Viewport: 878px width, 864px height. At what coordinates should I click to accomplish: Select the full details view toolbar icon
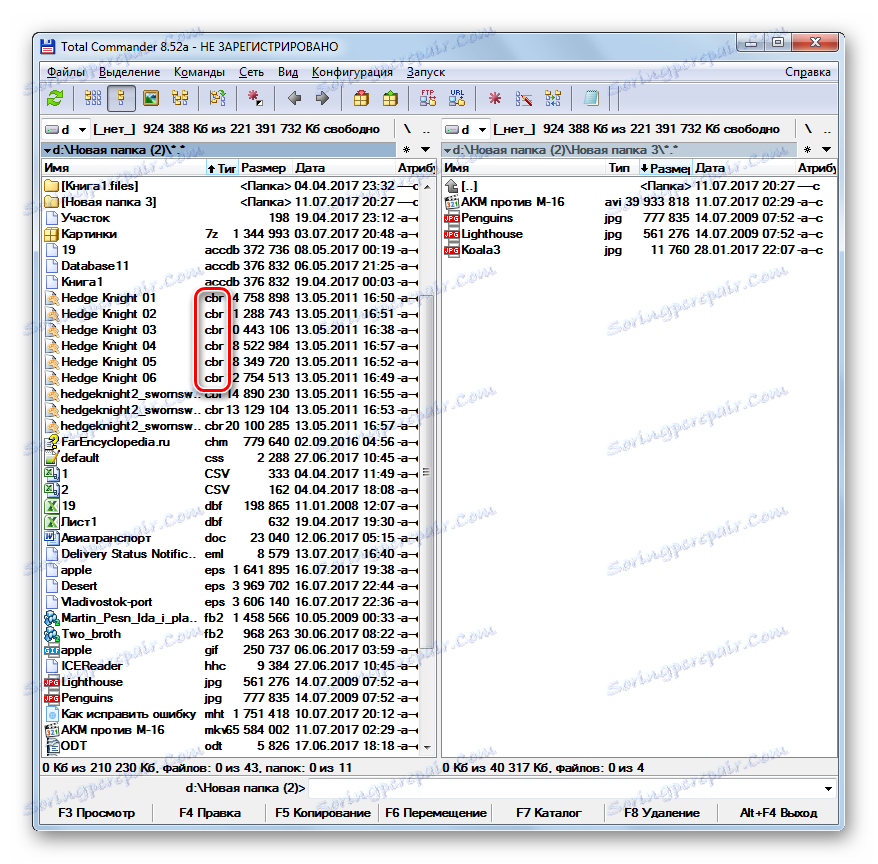pos(122,99)
